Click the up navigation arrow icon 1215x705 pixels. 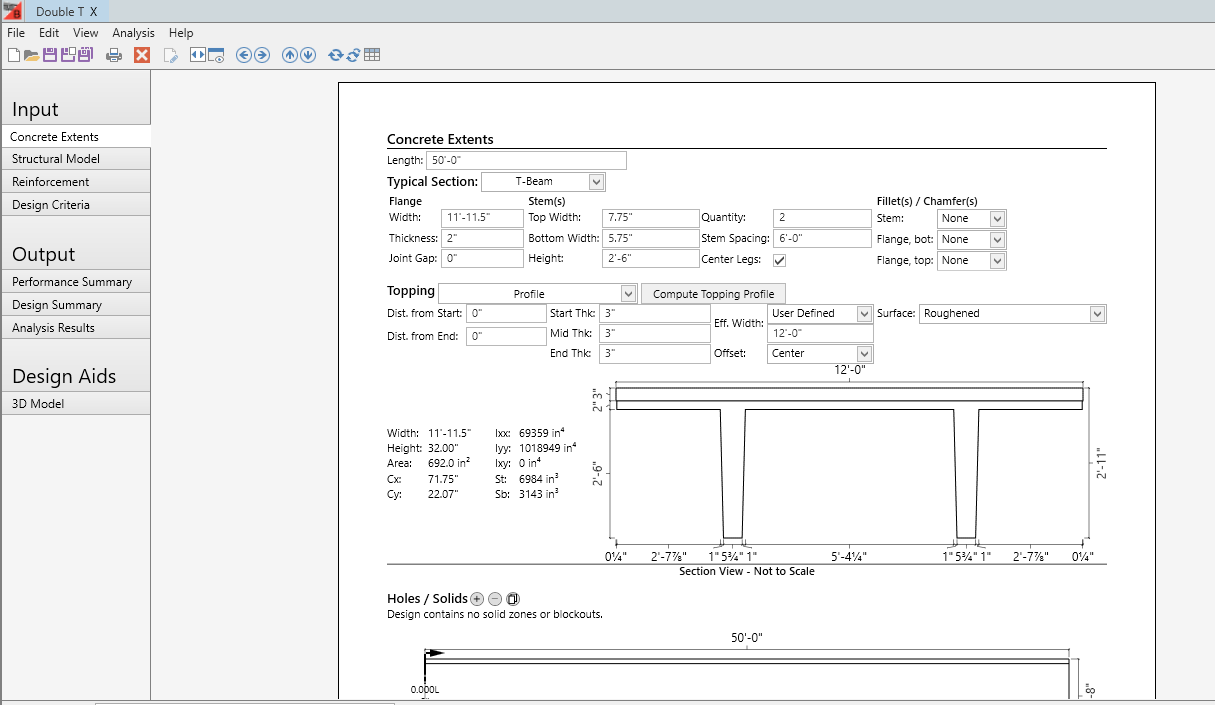pos(290,54)
